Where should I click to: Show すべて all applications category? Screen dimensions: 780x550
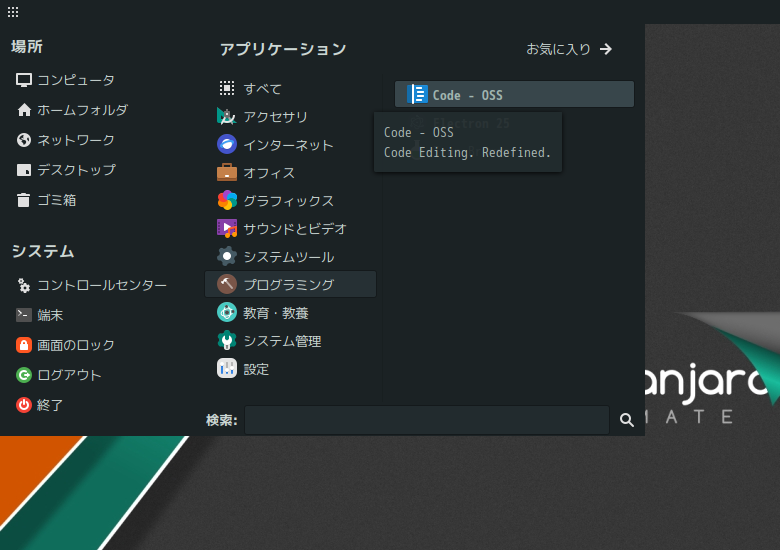pyautogui.click(x=291, y=89)
